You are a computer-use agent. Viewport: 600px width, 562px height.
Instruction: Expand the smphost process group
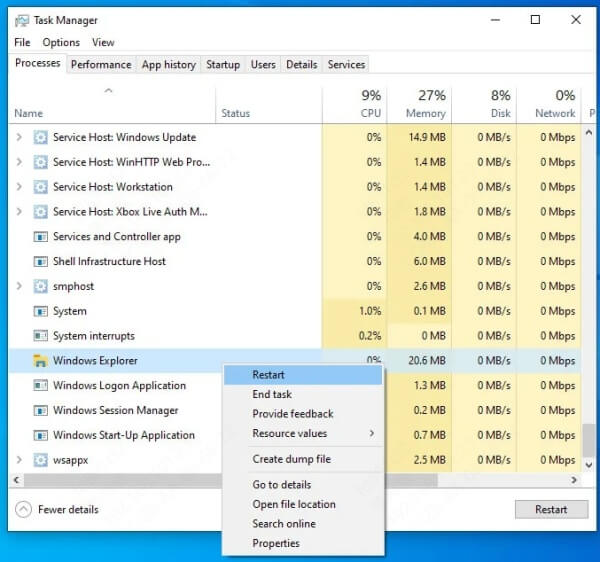coord(19,286)
